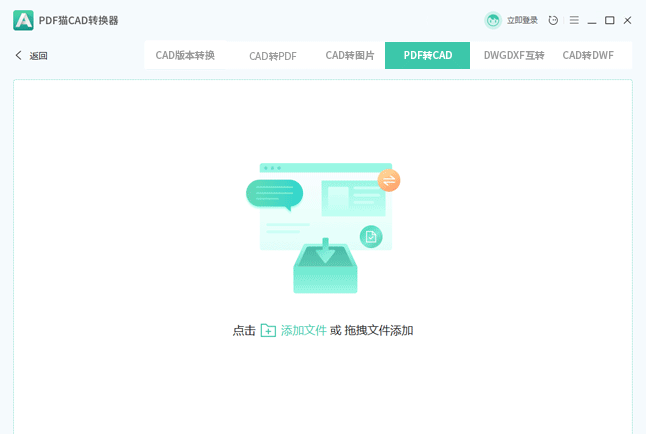Click 立即登录 to log in
The width and height of the screenshot is (646, 434).
pos(522,20)
